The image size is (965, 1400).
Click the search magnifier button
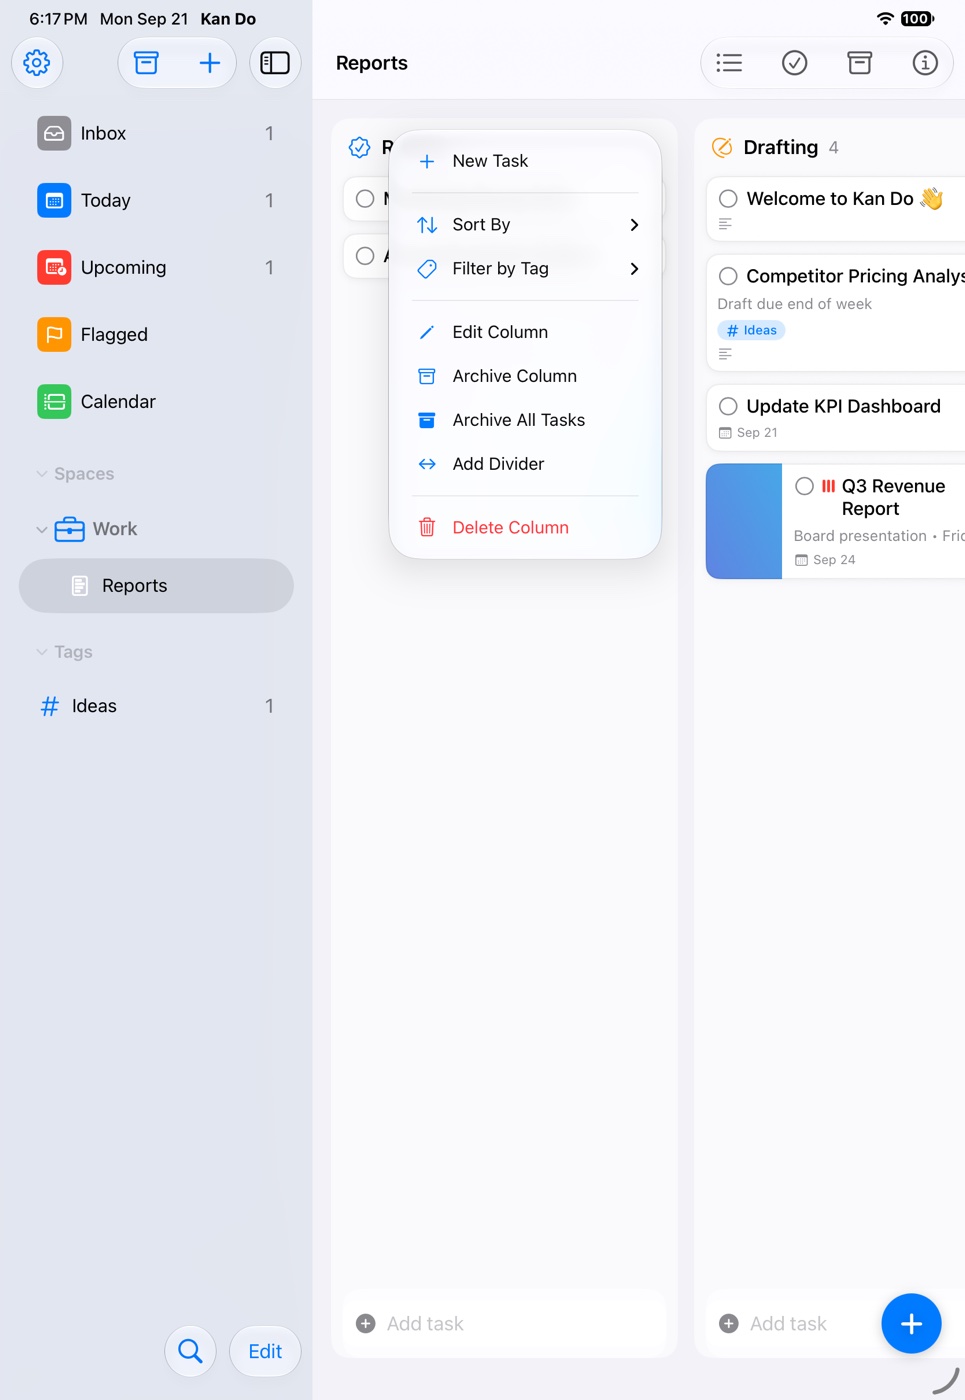(190, 1352)
